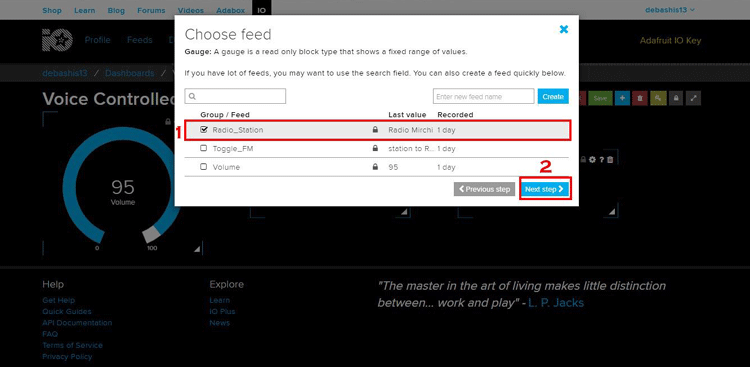Click the lock icon in Radio_Station row
Viewport: 750px width, 367px height.
tap(375, 130)
